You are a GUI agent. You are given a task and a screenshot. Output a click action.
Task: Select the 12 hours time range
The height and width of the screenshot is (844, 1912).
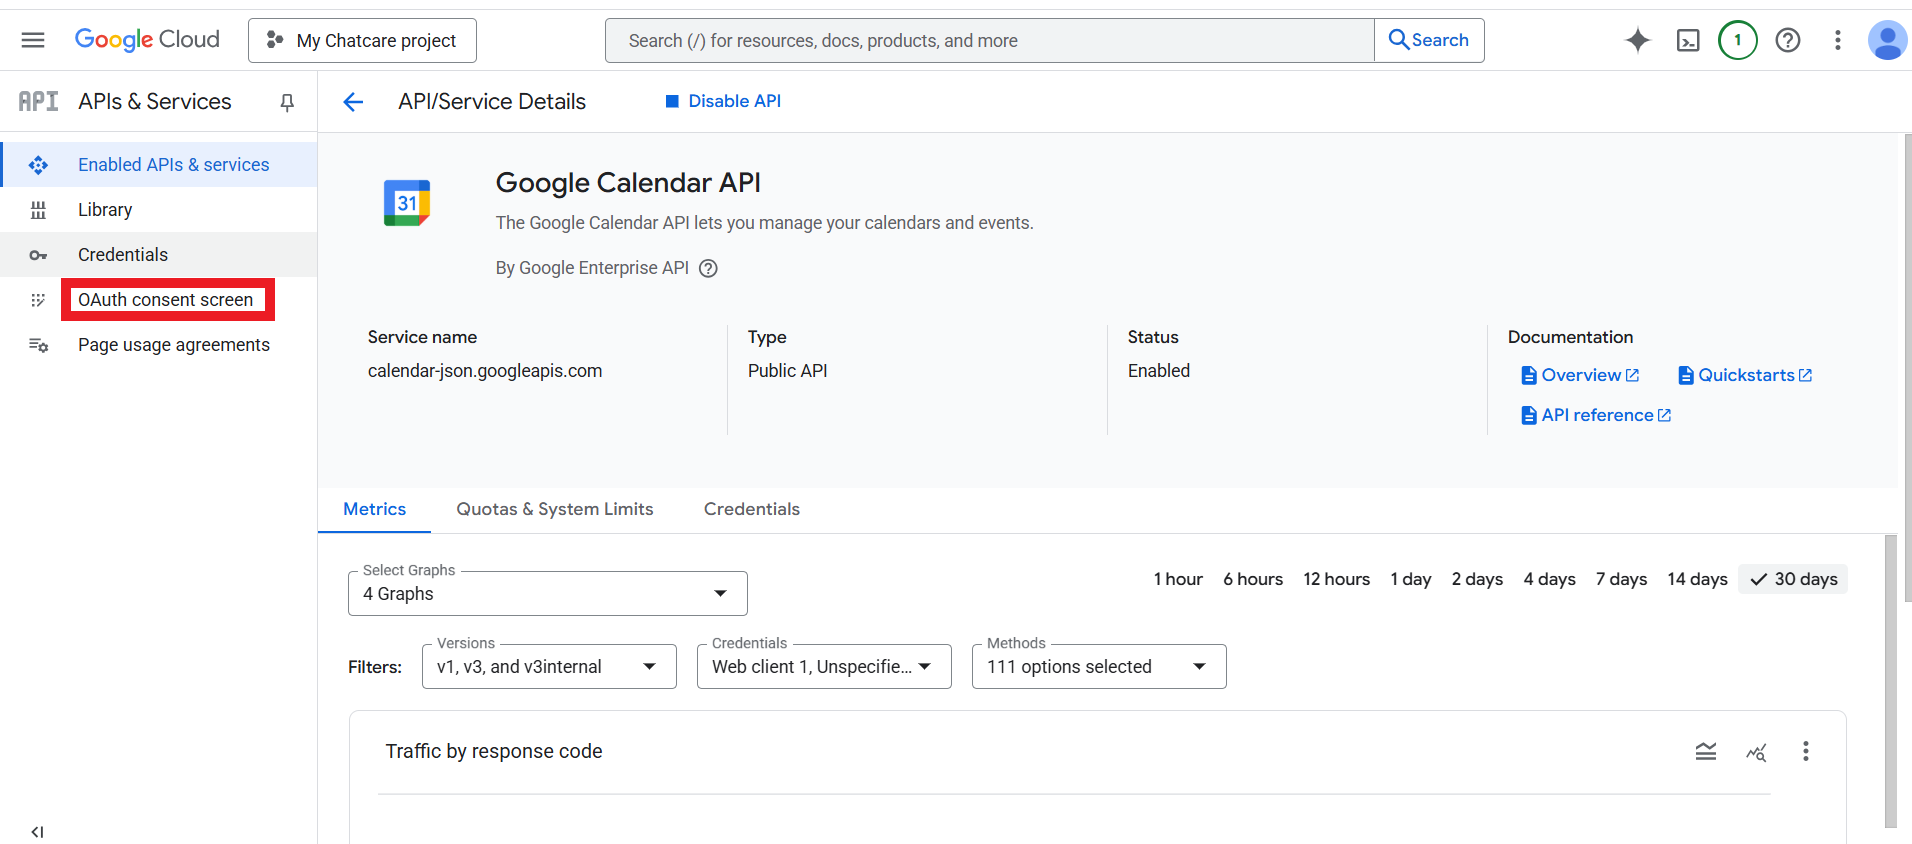pyautogui.click(x=1336, y=579)
